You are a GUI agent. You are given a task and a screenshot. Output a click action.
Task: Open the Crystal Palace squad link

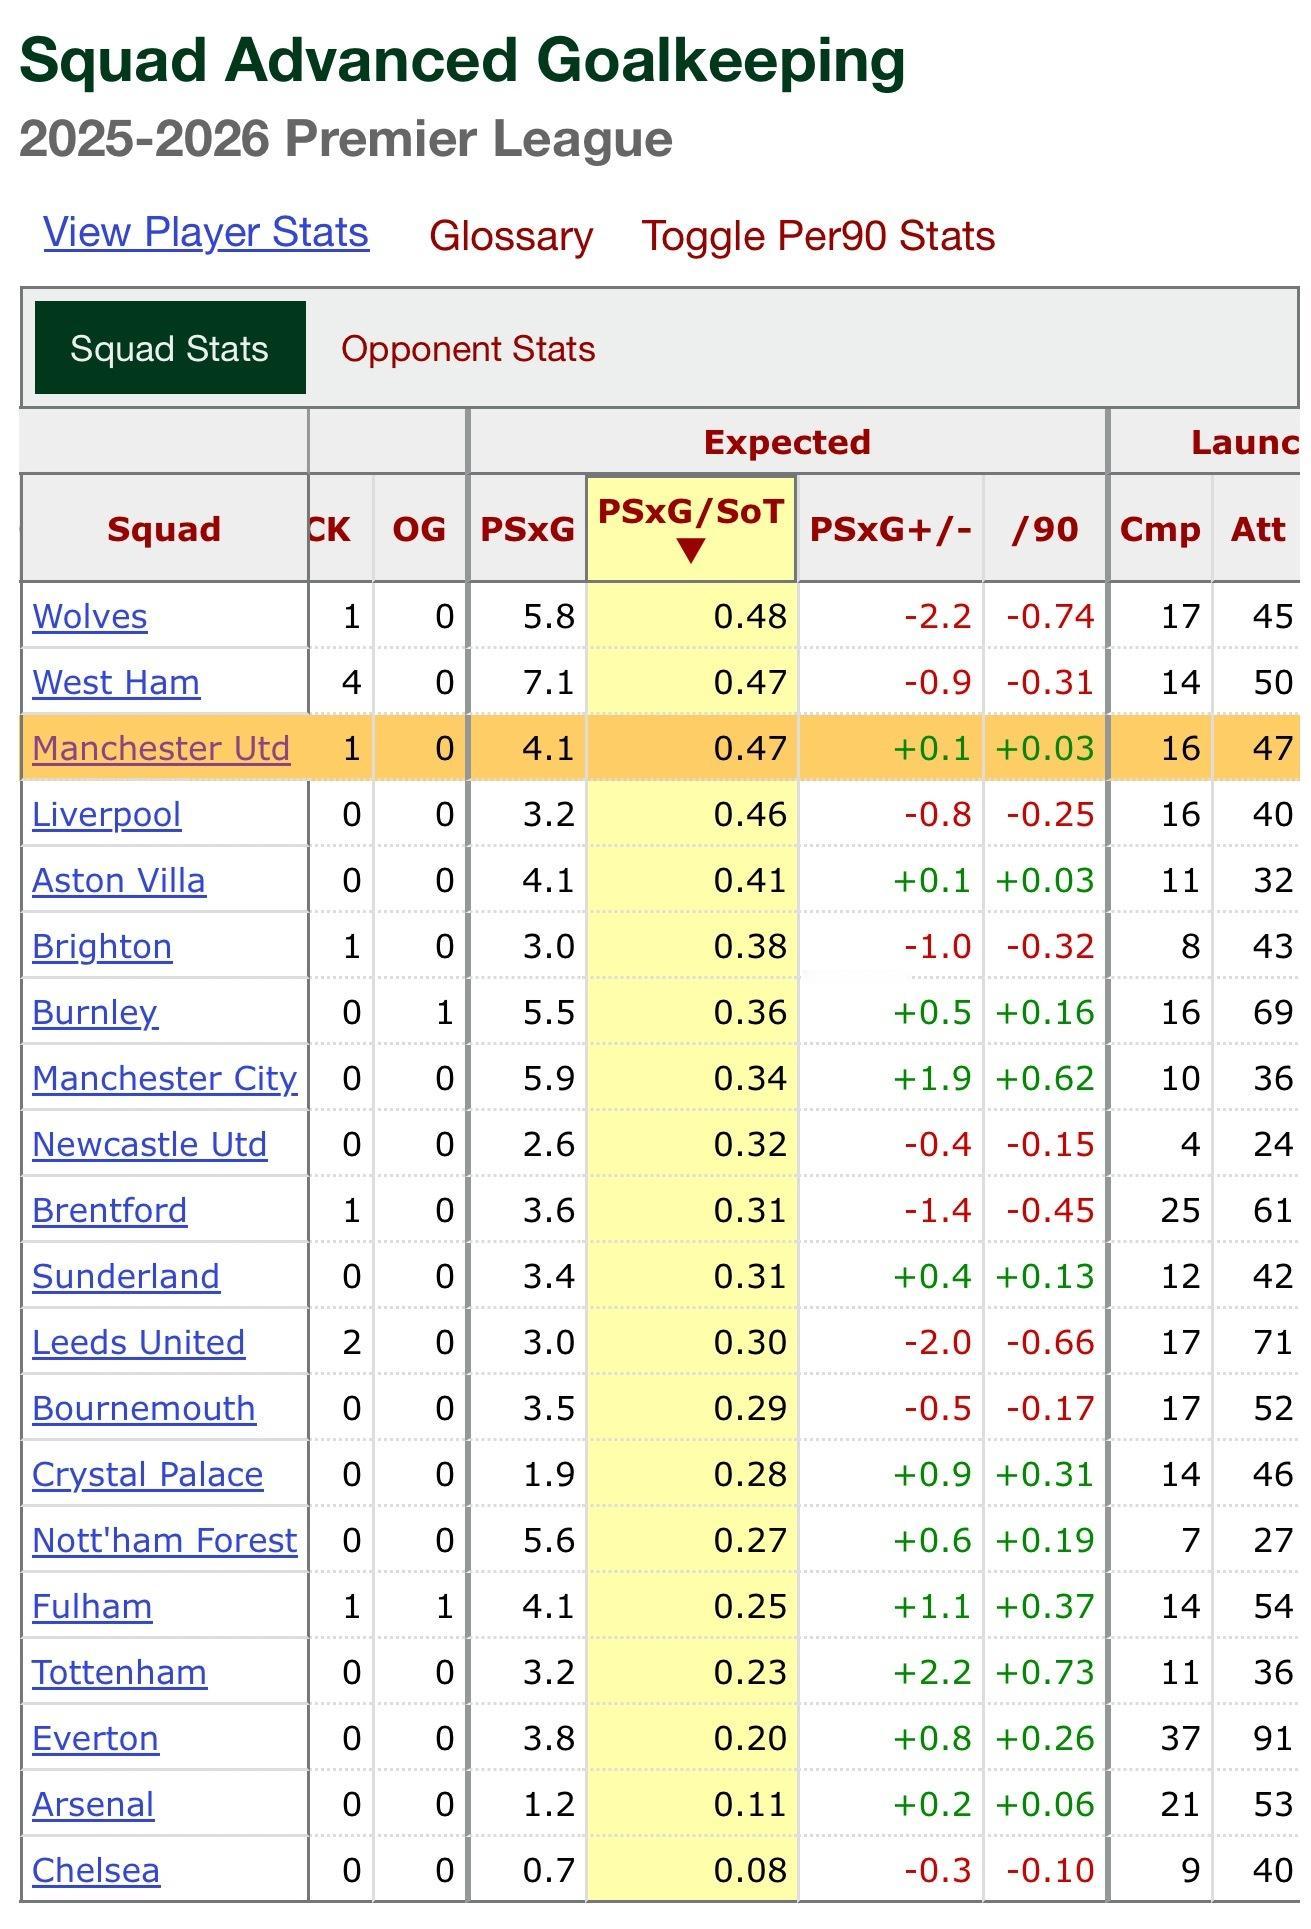click(x=148, y=1474)
